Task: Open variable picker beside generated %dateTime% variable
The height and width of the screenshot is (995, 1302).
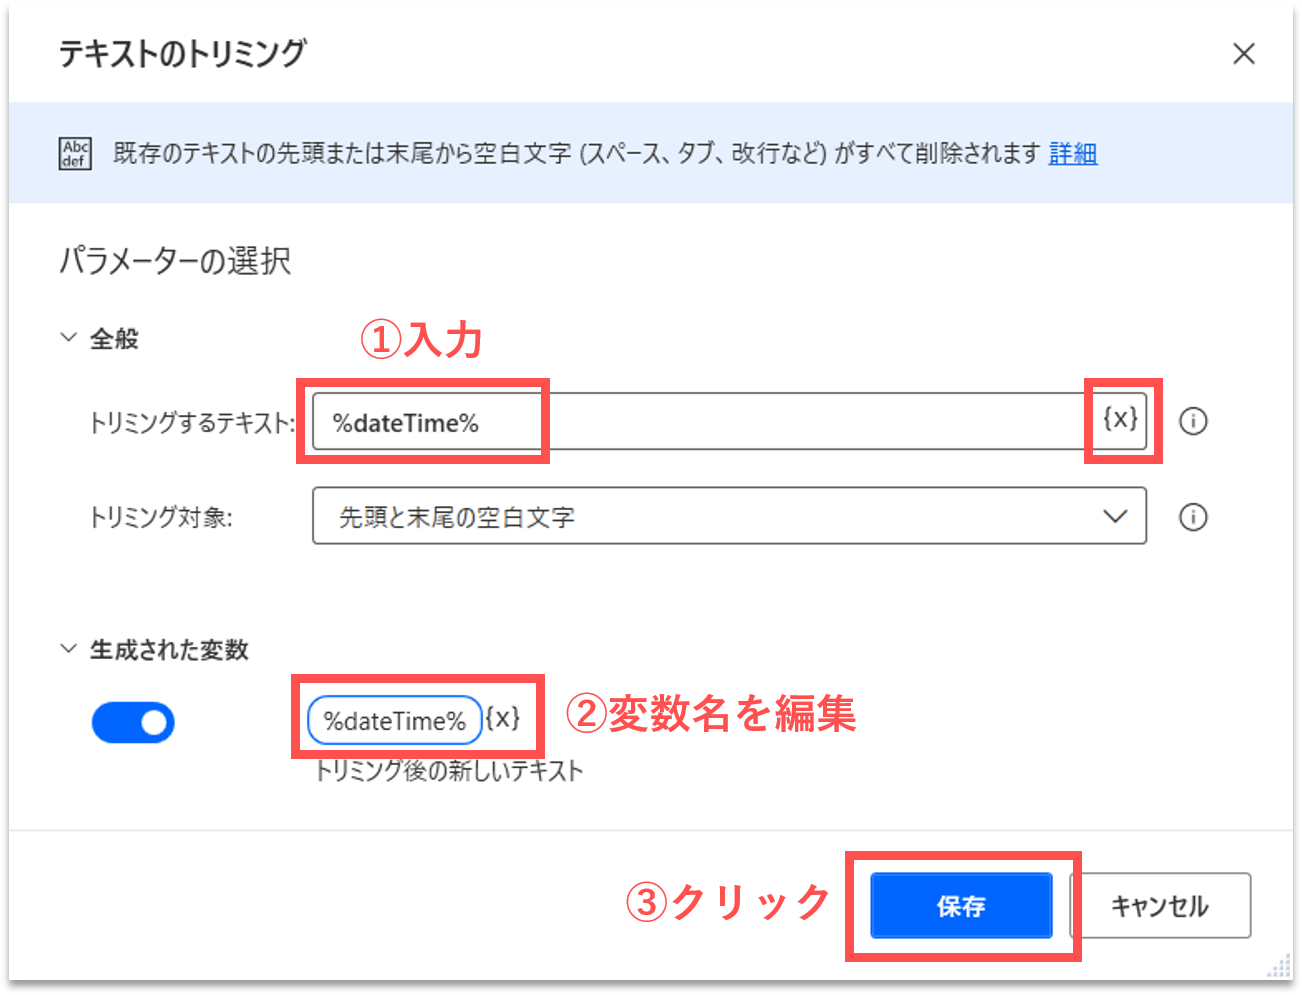Action: click(x=503, y=719)
